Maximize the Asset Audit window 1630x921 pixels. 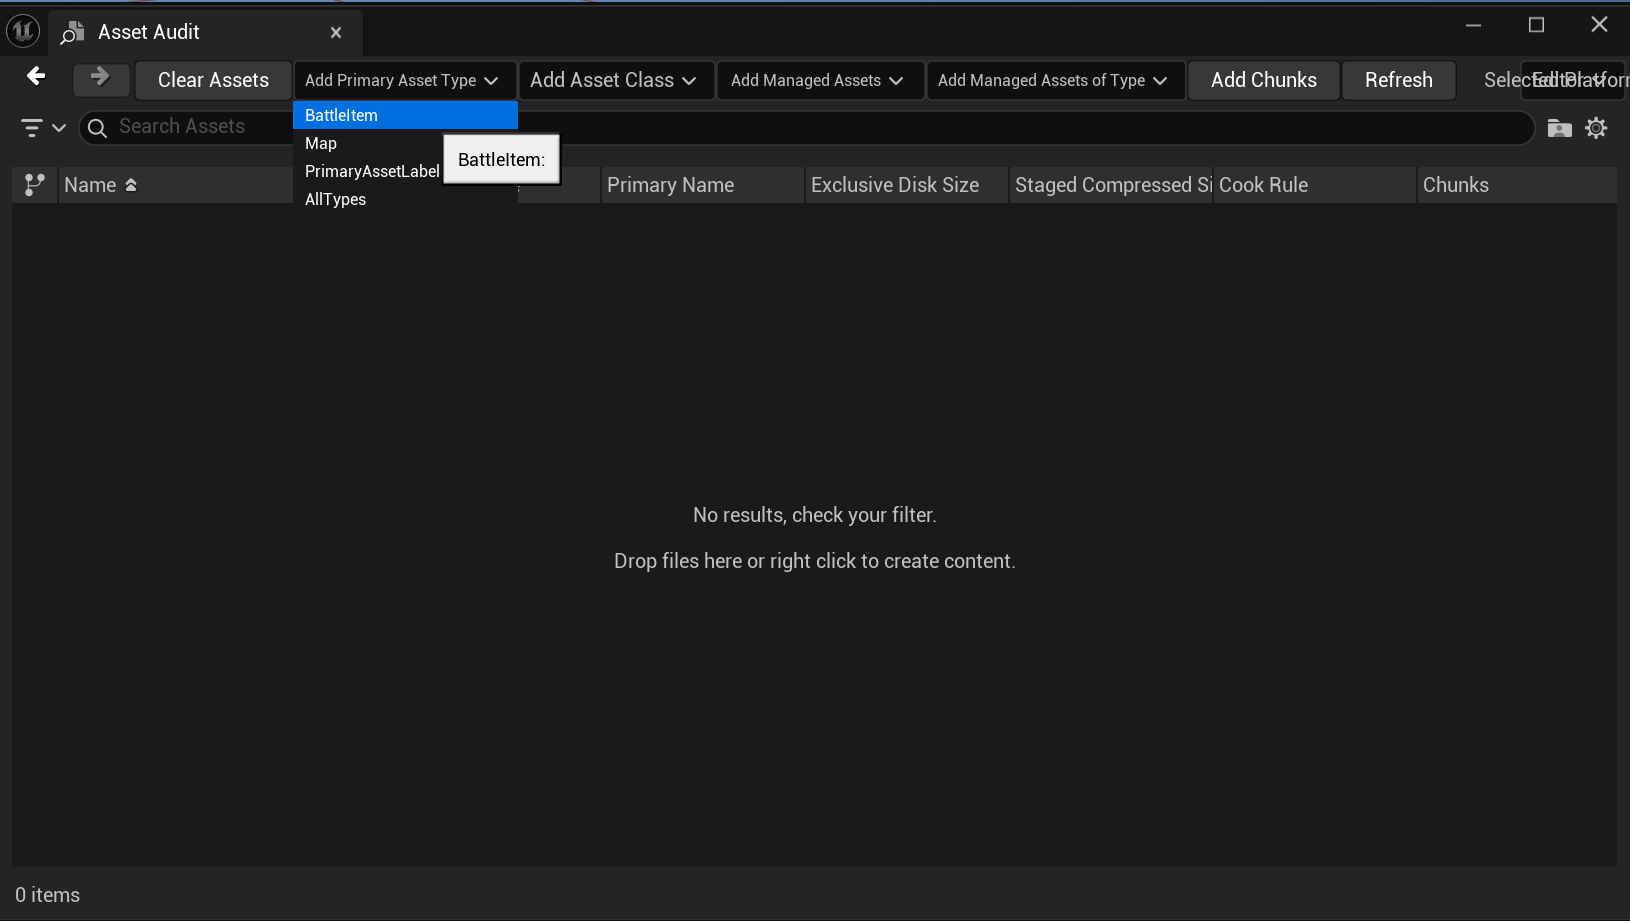(1537, 25)
